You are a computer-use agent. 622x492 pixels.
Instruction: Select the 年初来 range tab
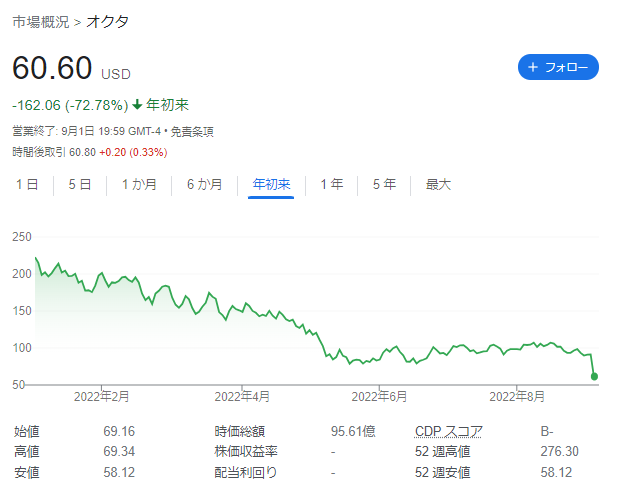[271, 184]
